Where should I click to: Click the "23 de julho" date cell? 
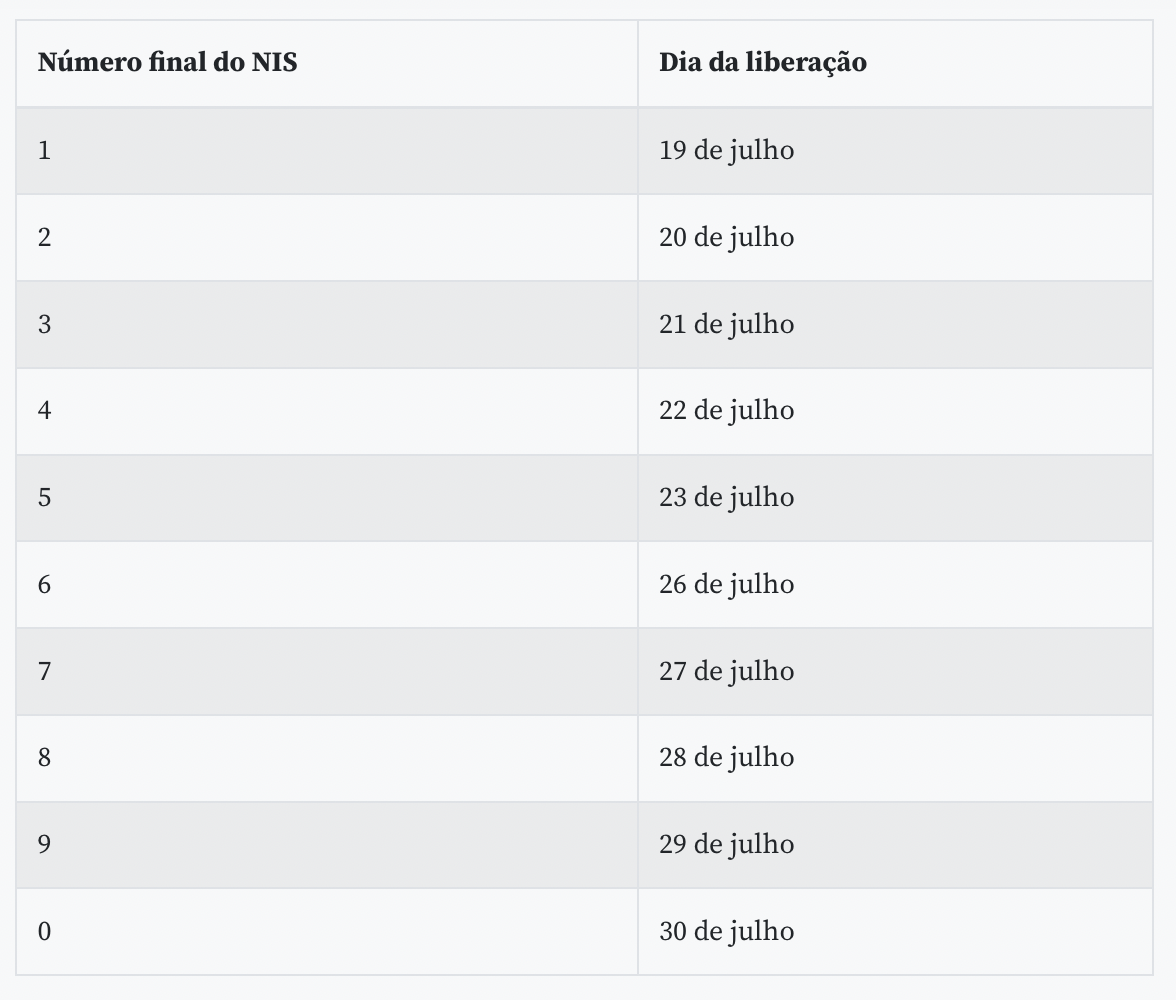[x=727, y=498]
